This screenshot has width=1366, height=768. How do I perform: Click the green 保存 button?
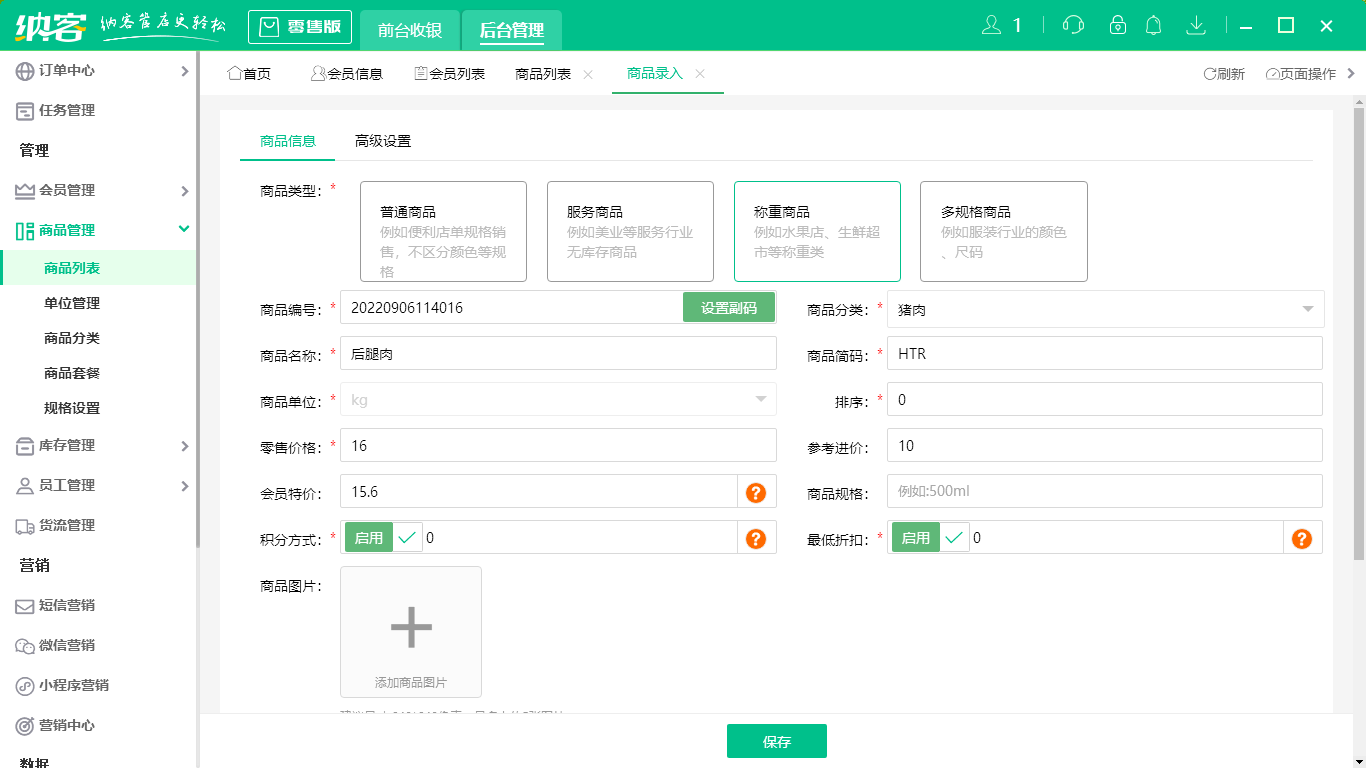tap(776, 741)
